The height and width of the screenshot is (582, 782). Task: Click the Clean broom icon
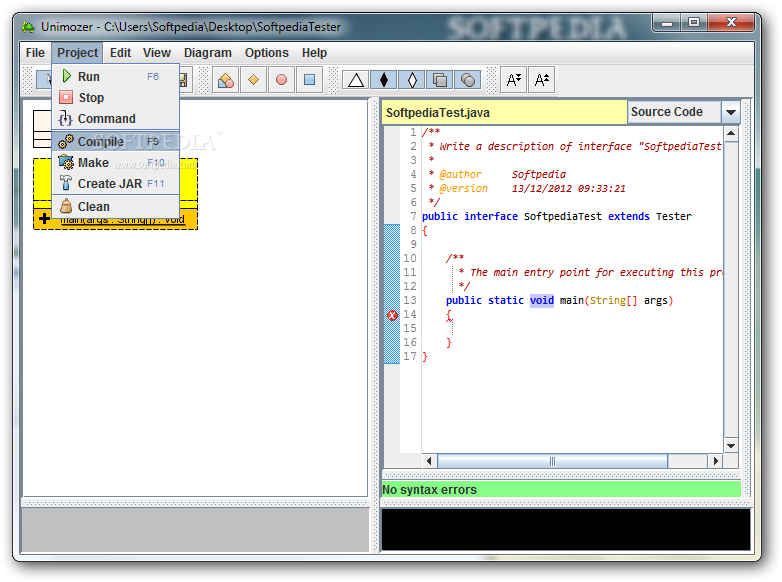click(x=66, y=206)
